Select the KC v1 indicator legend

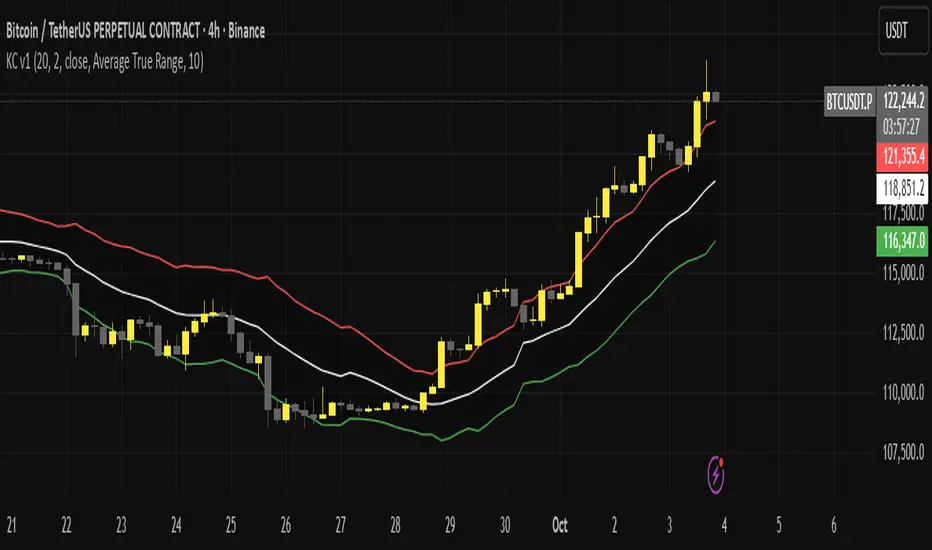point(105,62)
